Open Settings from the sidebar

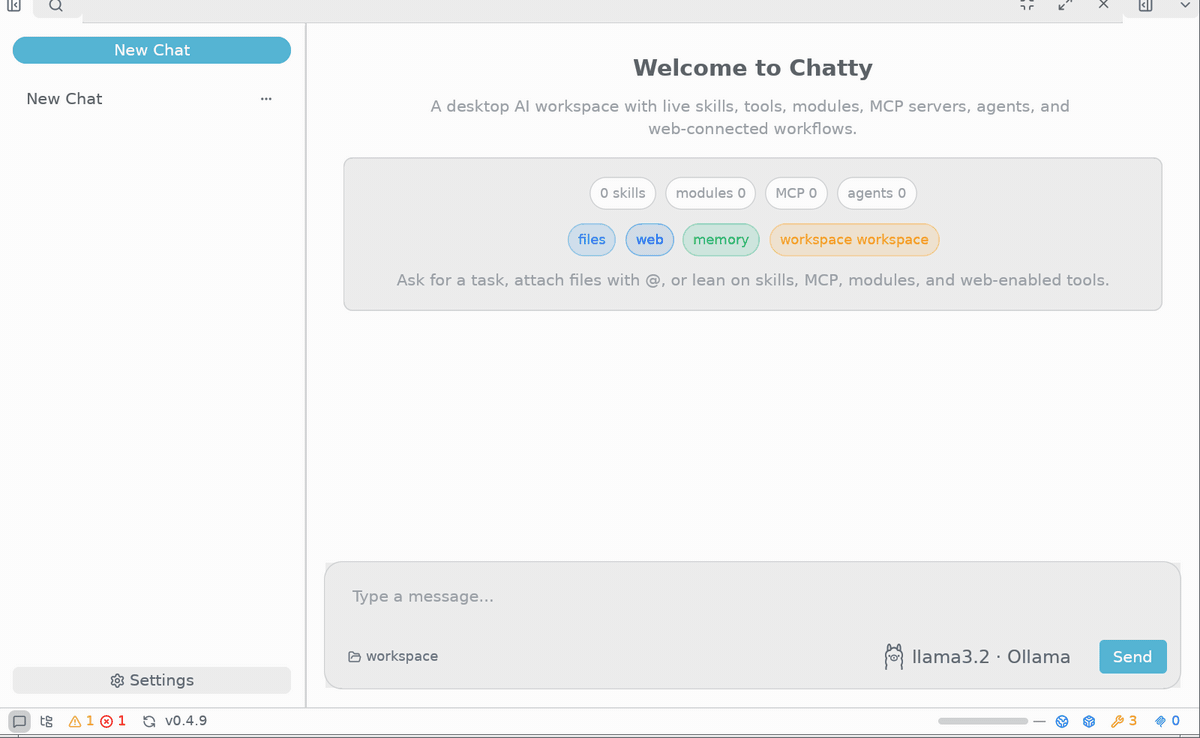(x=152, y=680)
